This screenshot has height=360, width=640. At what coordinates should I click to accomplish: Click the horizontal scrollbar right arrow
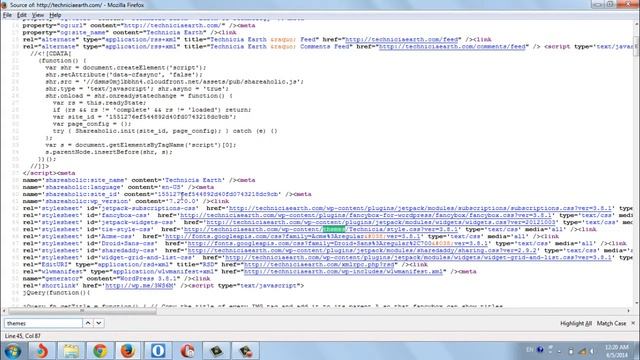tap(629, 311)
